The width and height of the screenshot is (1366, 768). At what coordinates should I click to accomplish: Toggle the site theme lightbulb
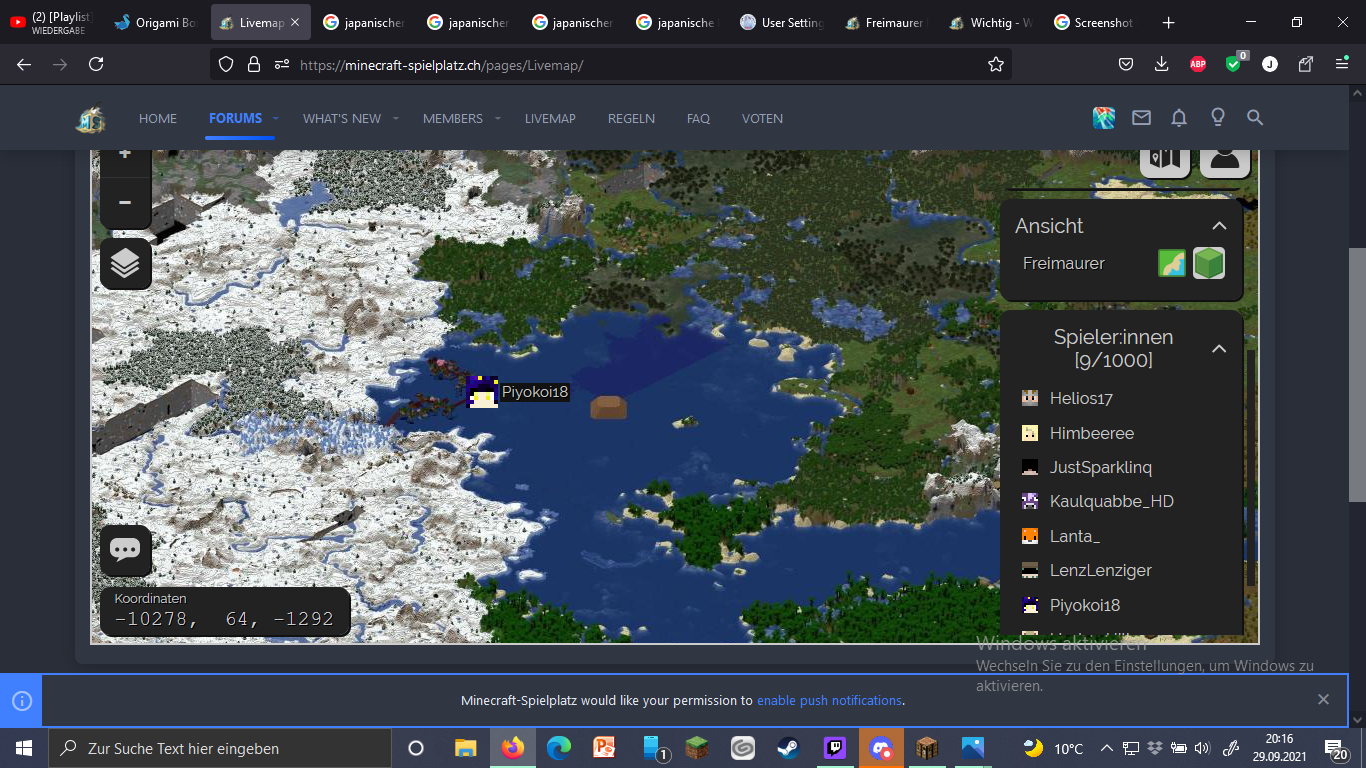pyautogui.click(x=1217, y=117)
